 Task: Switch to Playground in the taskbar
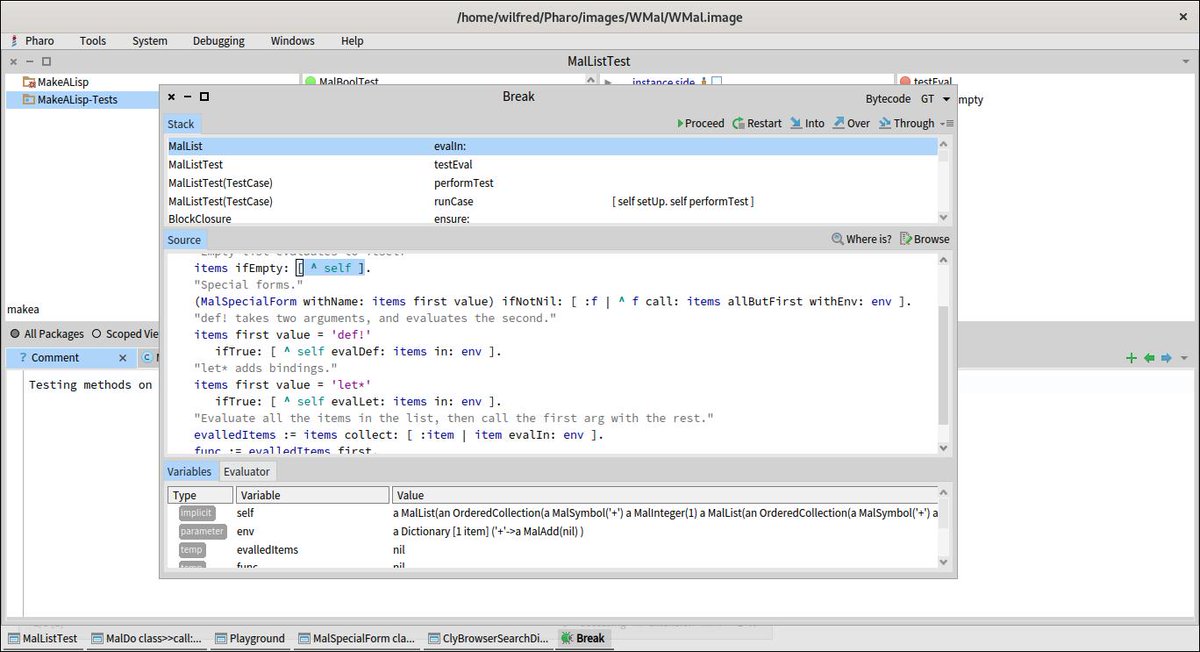250,638
